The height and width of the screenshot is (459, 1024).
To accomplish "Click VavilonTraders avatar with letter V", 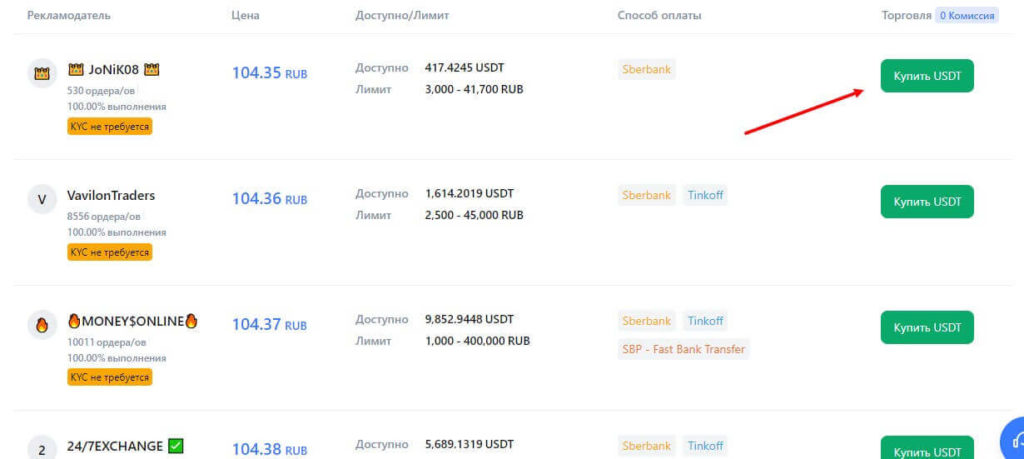I will click(41, 200).
